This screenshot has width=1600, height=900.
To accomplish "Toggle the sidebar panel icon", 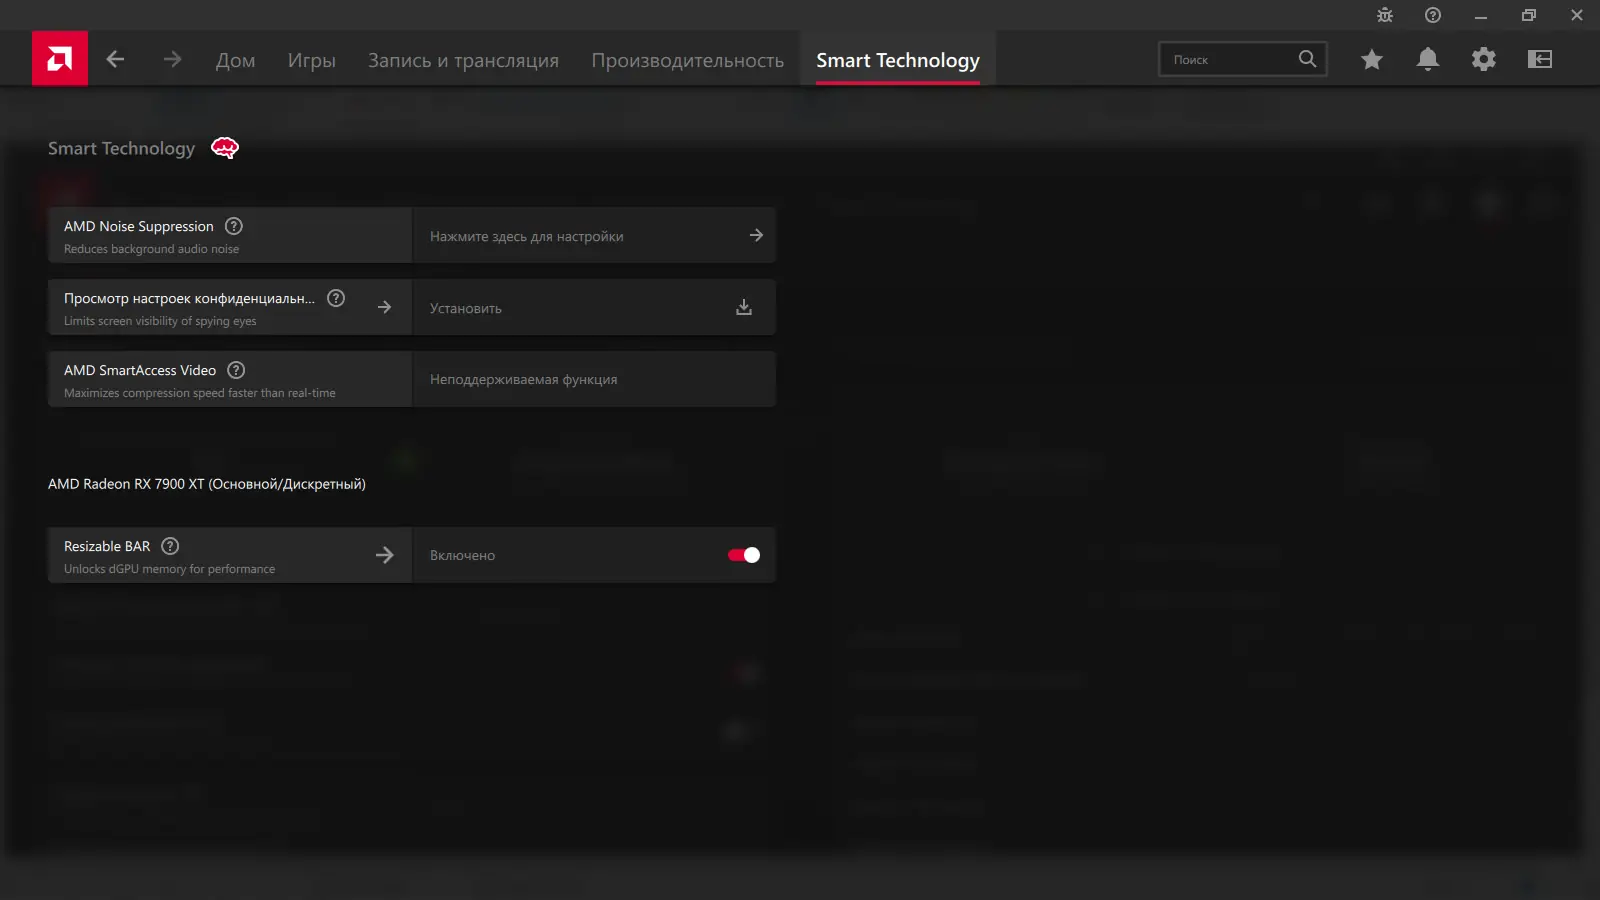I will [1540, 59].
